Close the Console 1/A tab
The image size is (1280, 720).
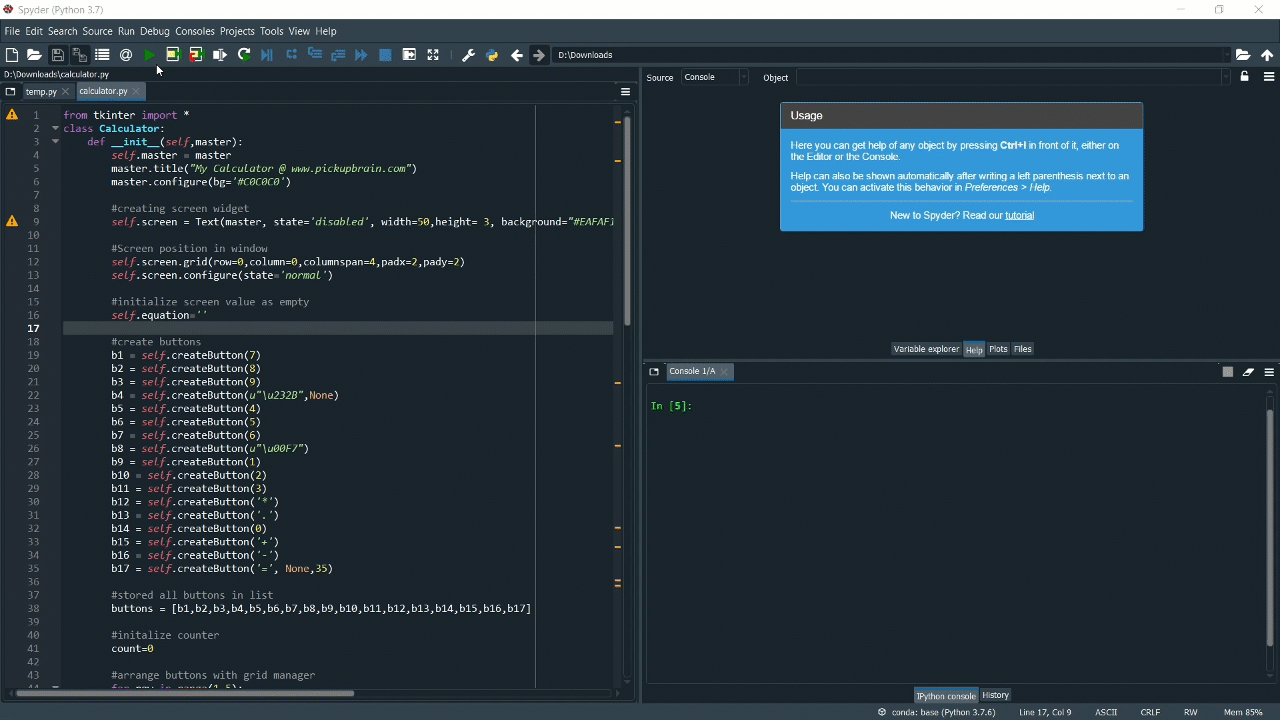coord(726,371)
